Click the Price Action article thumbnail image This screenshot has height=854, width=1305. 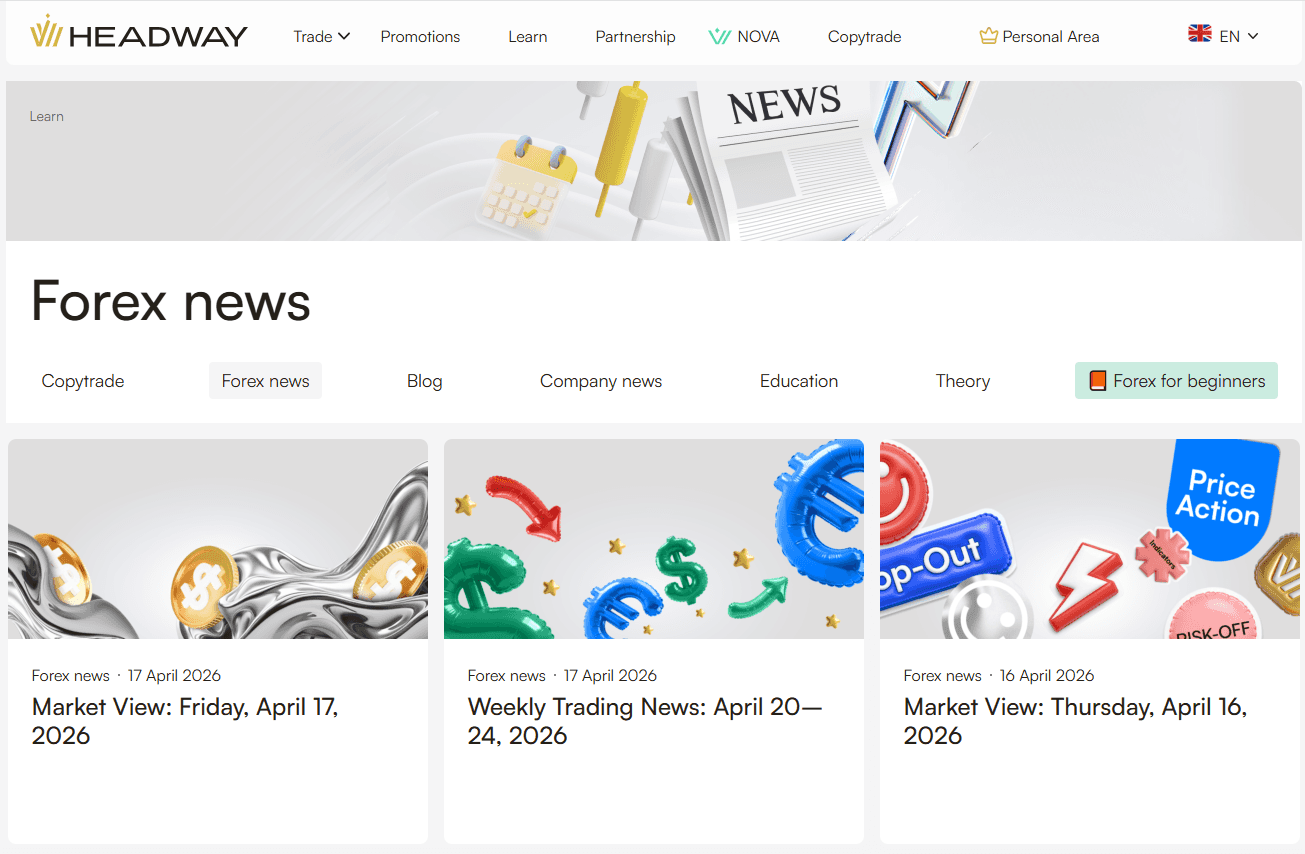[x=1089, y=539]
